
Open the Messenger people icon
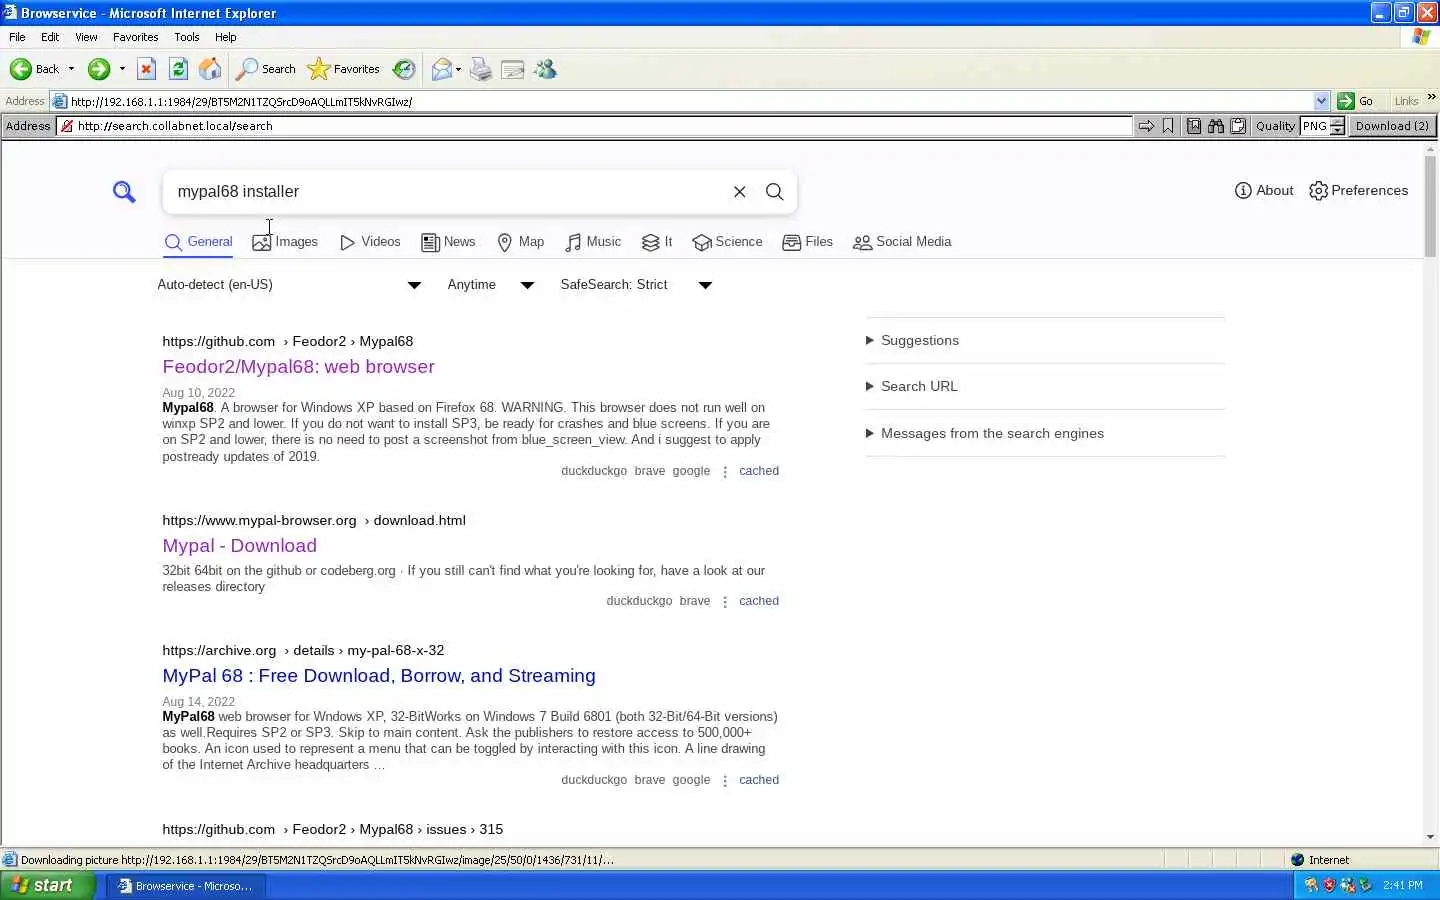tap(545, 69)
